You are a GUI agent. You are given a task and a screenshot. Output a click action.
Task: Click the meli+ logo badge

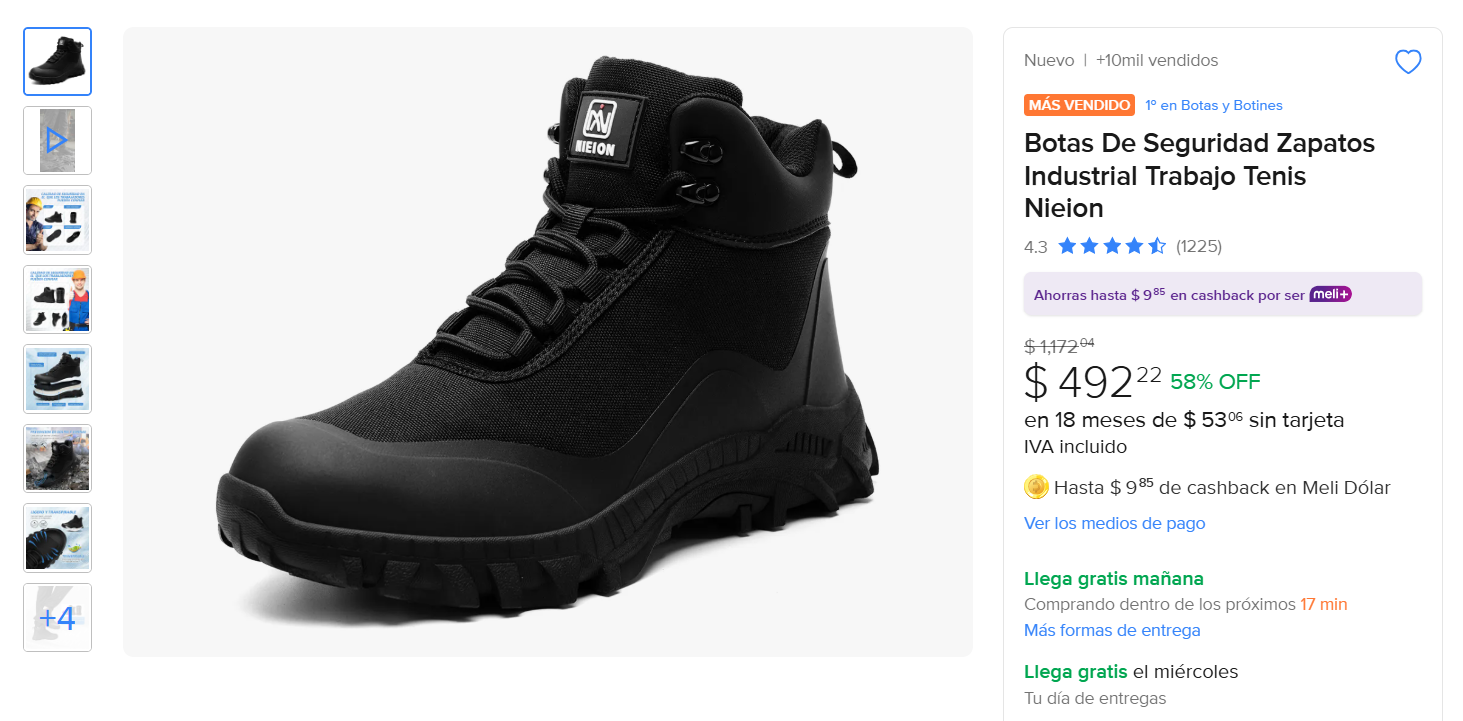1330,294
